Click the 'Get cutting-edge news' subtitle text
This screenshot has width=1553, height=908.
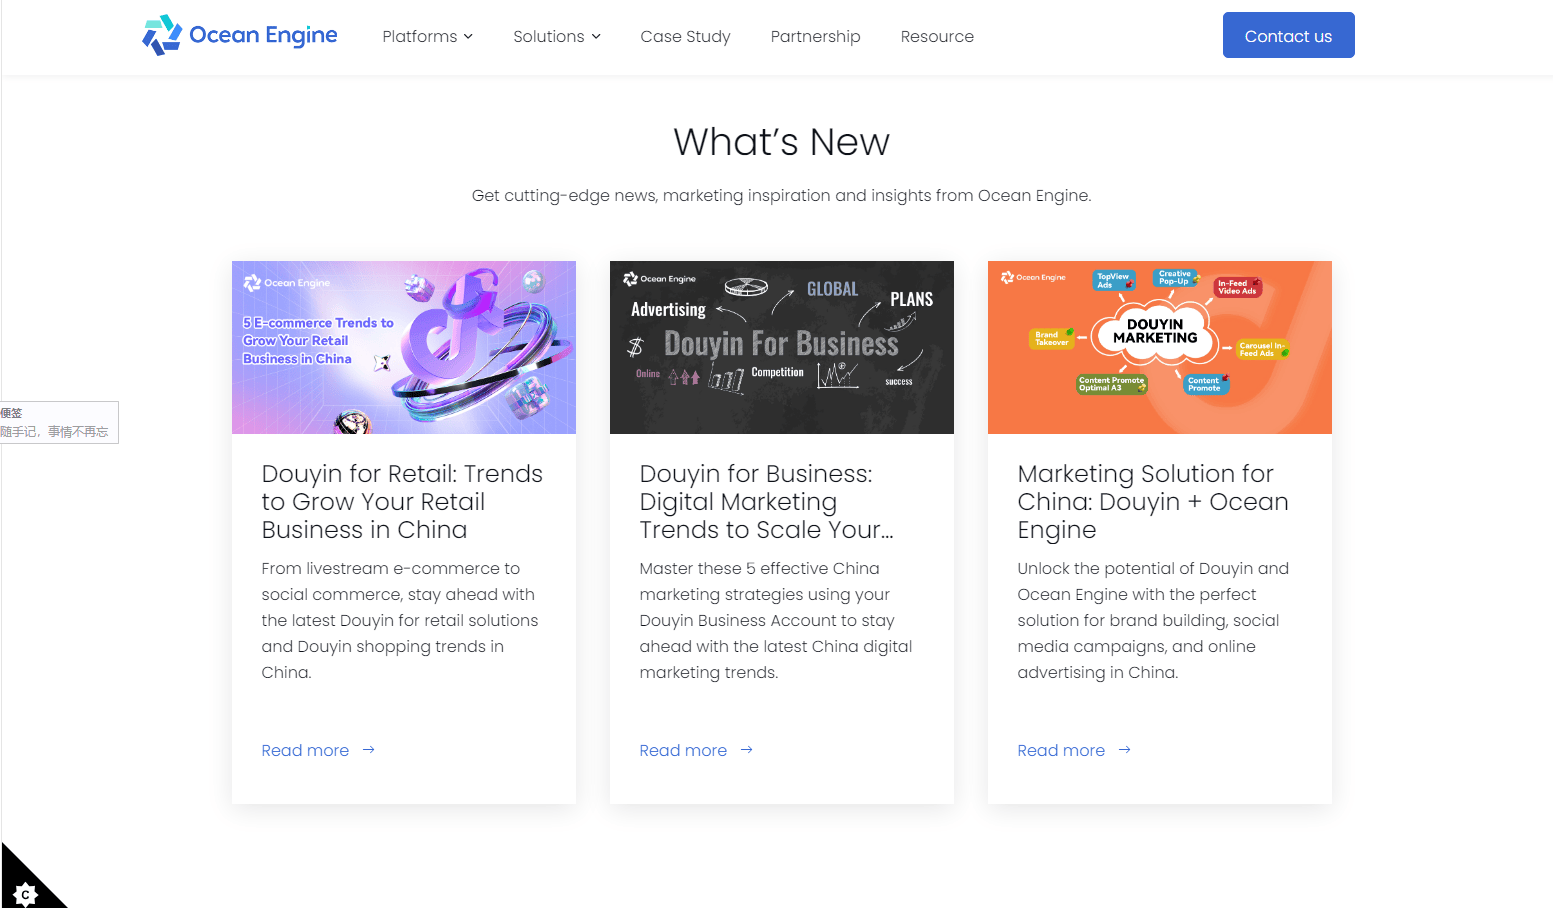coord(781,195)
